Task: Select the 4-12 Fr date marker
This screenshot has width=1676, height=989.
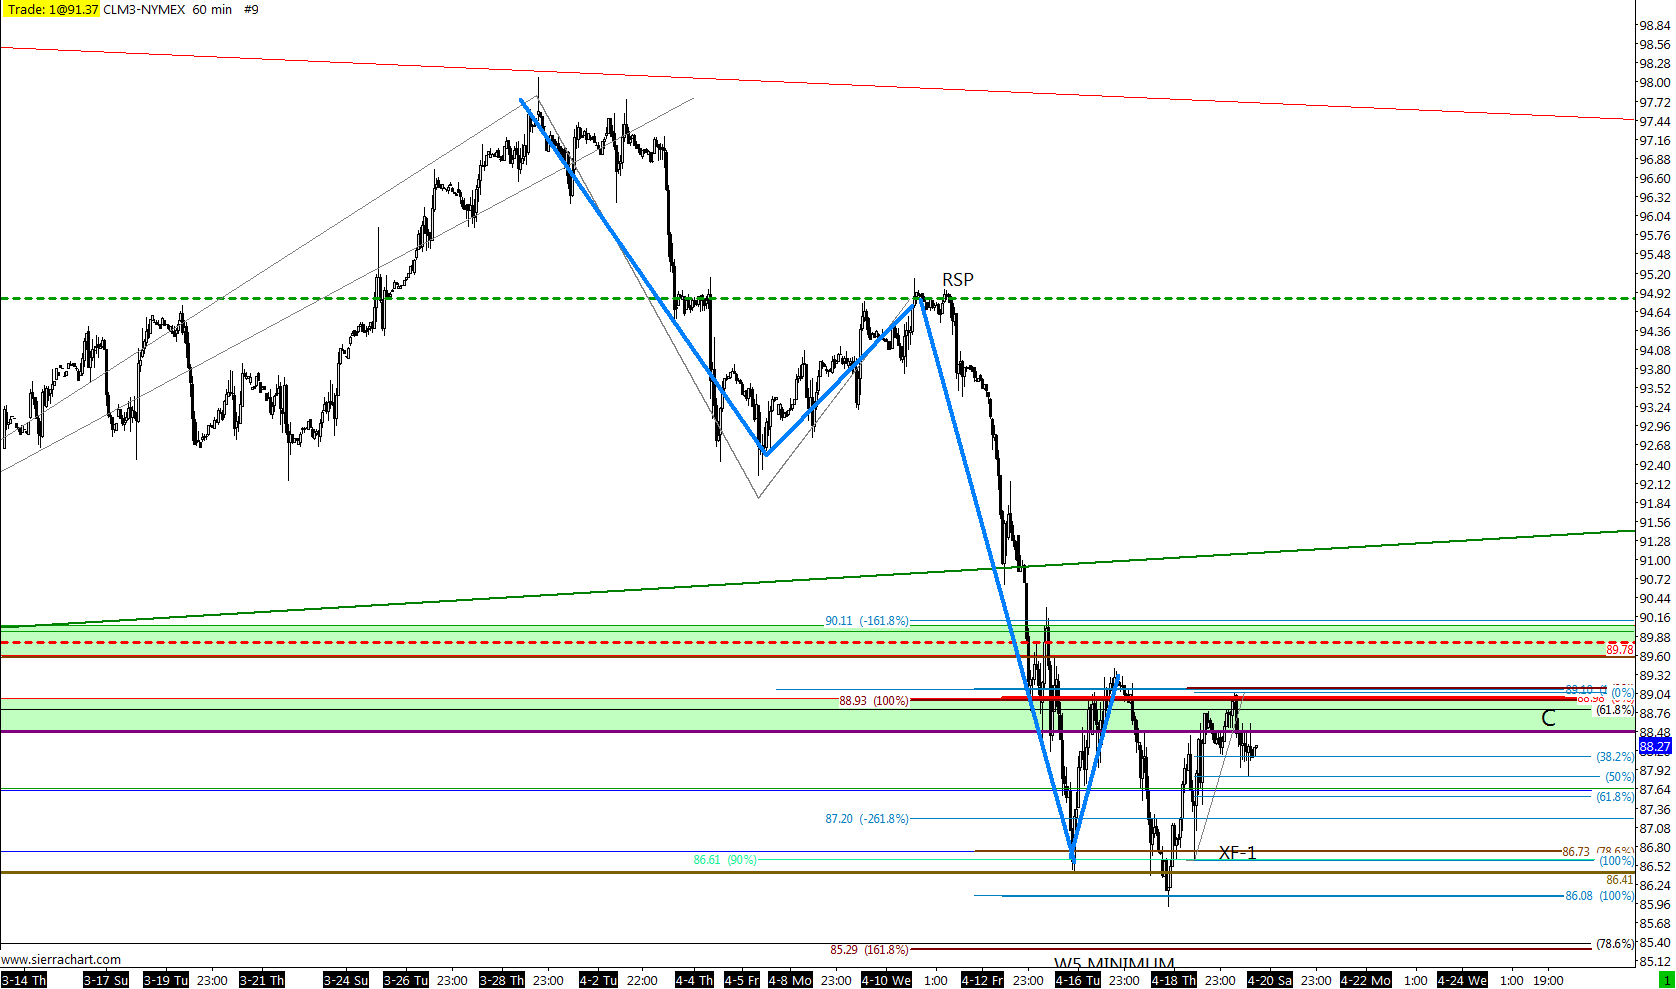Action: click(982, 980)
